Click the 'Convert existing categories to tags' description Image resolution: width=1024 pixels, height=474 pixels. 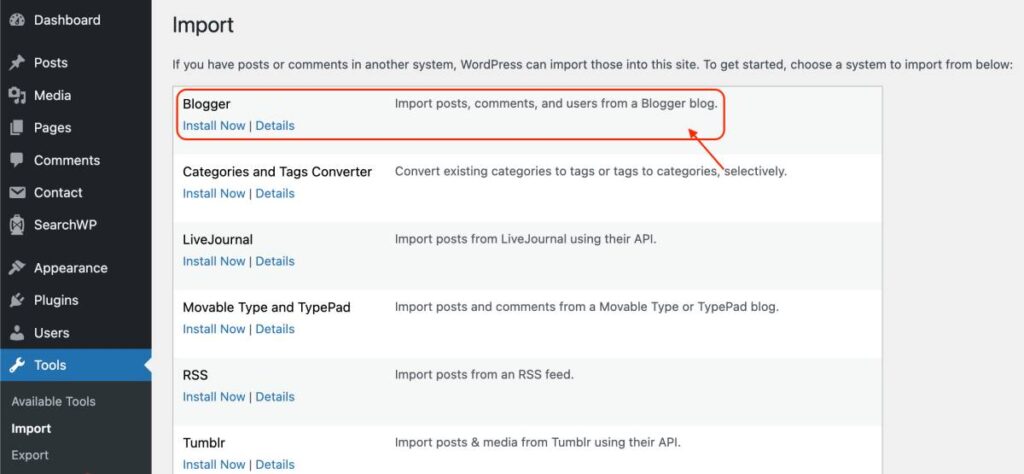tap(590, 172)
